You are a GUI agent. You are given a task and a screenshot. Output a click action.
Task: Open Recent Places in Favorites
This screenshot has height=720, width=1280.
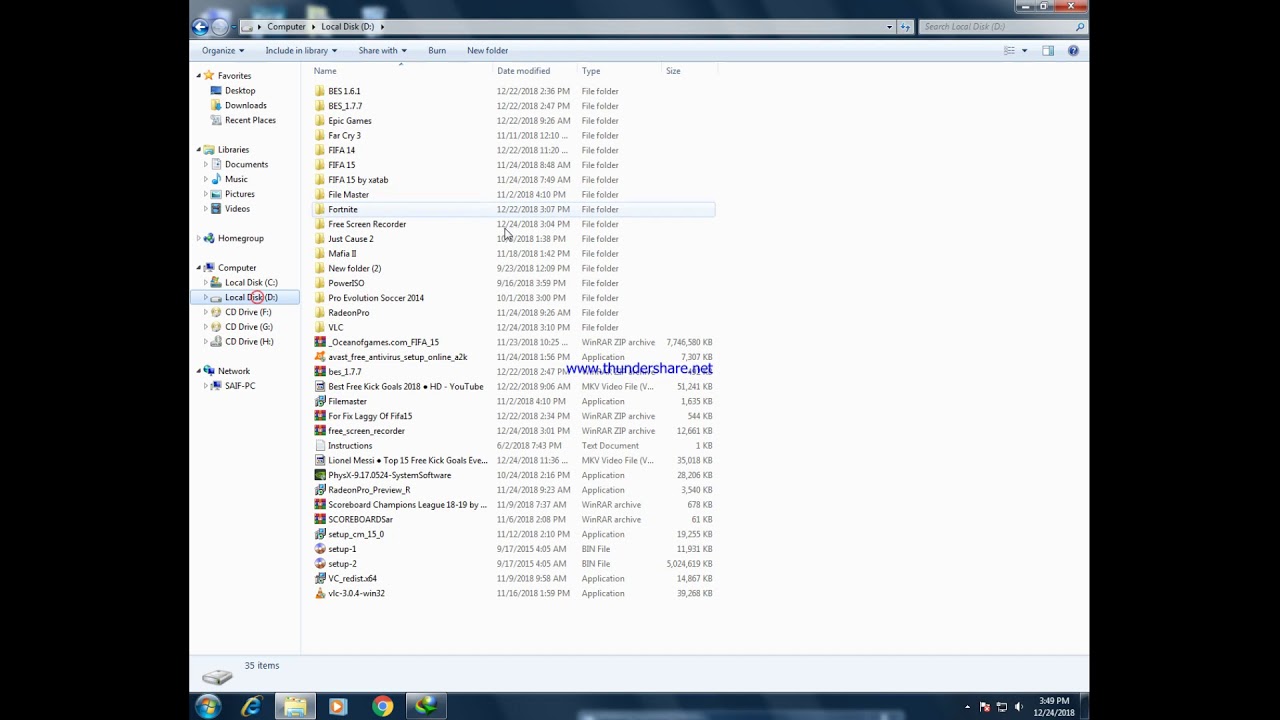pos(250,120)
